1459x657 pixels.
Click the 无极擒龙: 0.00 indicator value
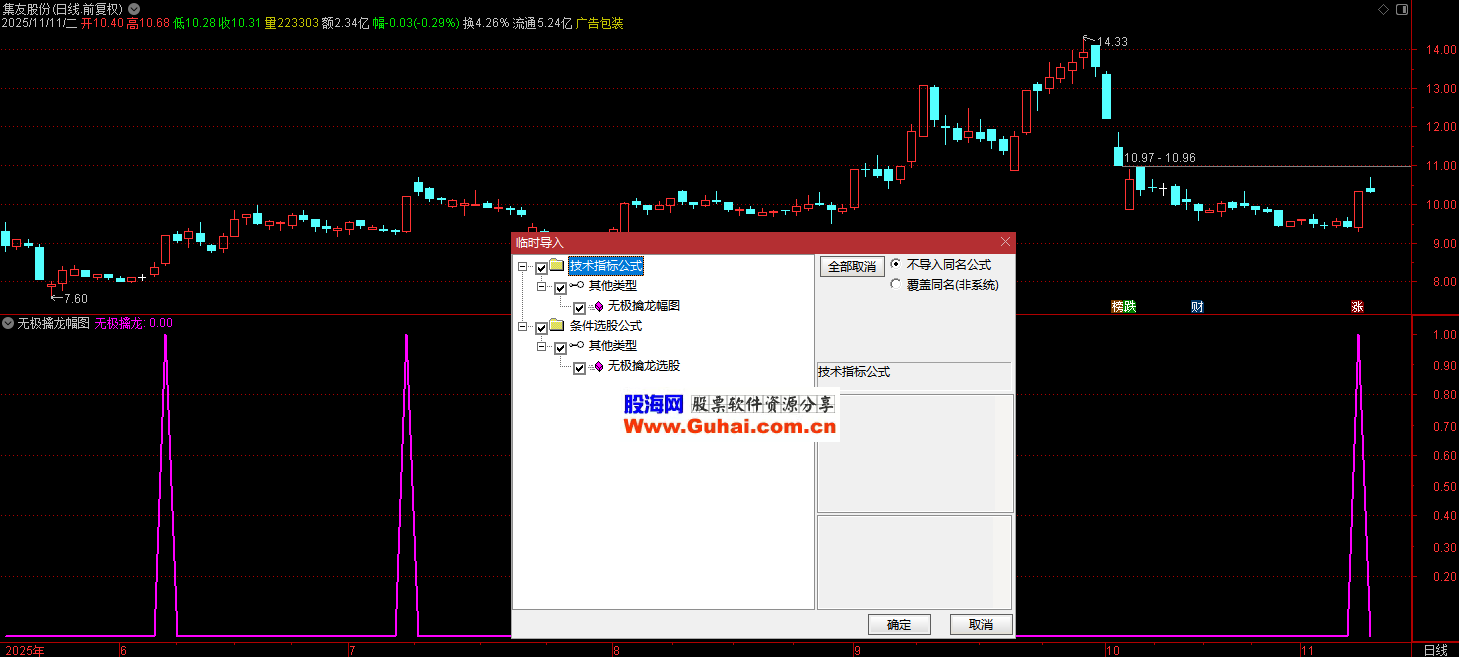(x=133, y=323)
